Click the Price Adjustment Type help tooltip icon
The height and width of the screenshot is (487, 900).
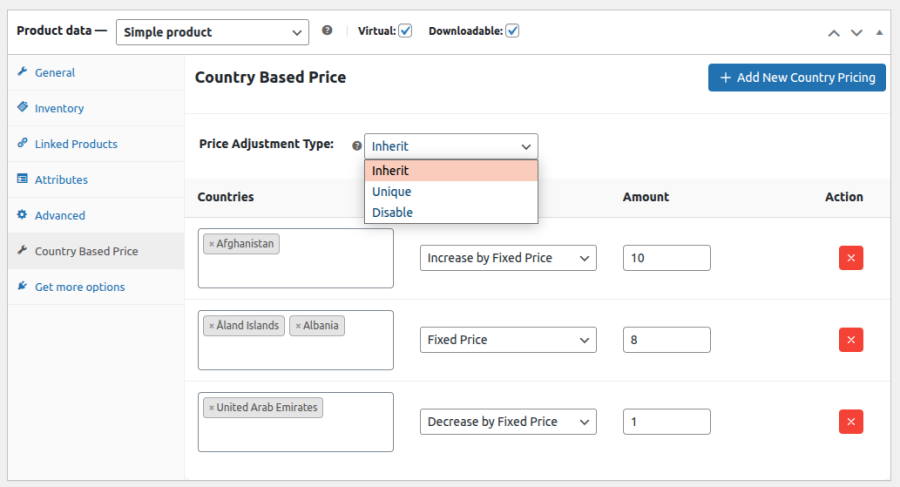[356, 146]
